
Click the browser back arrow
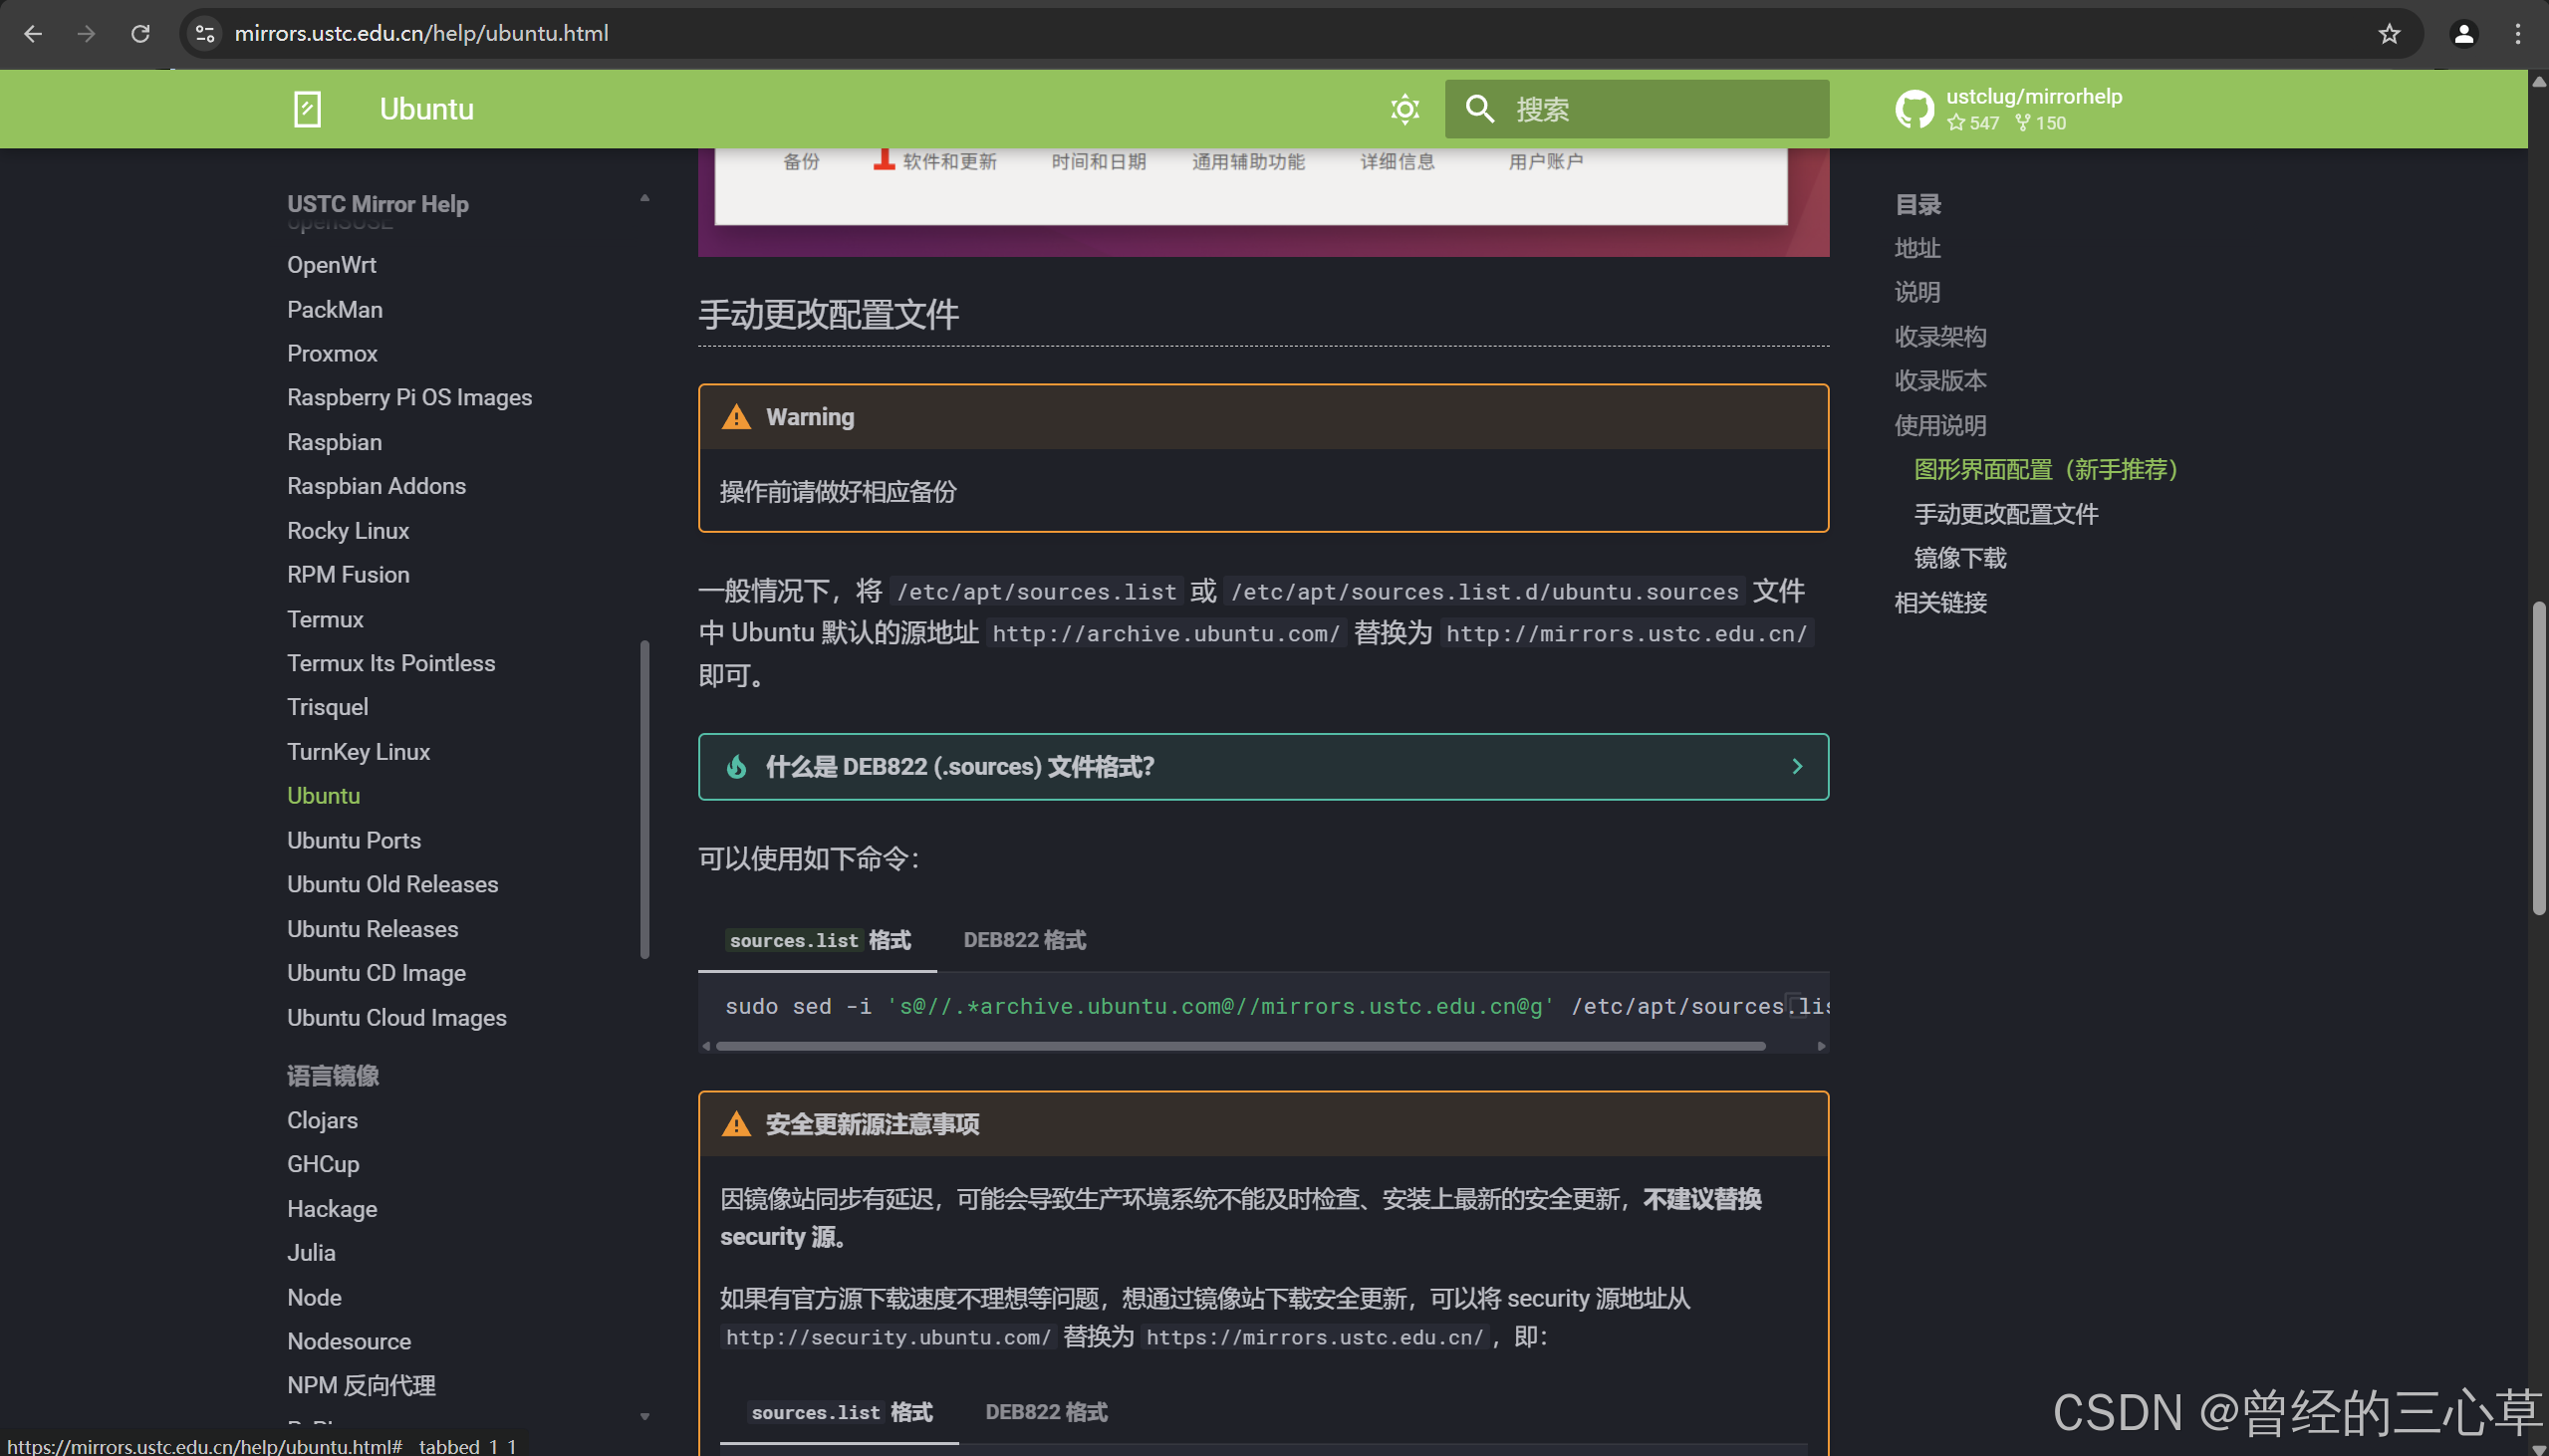(x=33, y=33)
